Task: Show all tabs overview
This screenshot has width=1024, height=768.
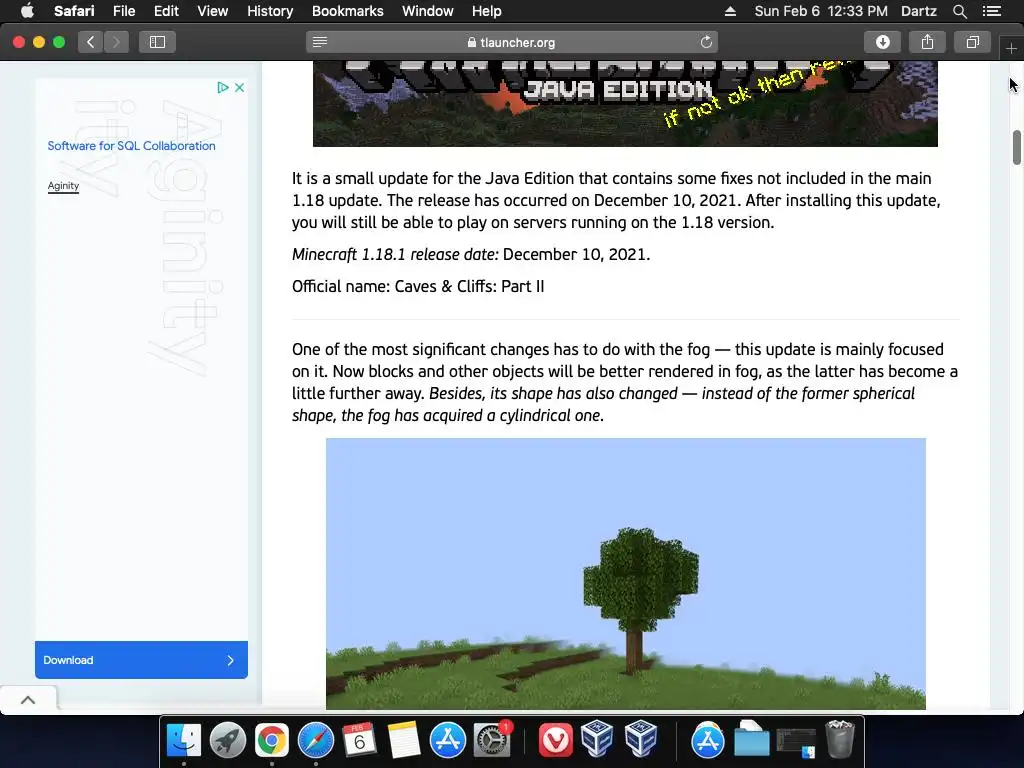Action: coord(972,42)
